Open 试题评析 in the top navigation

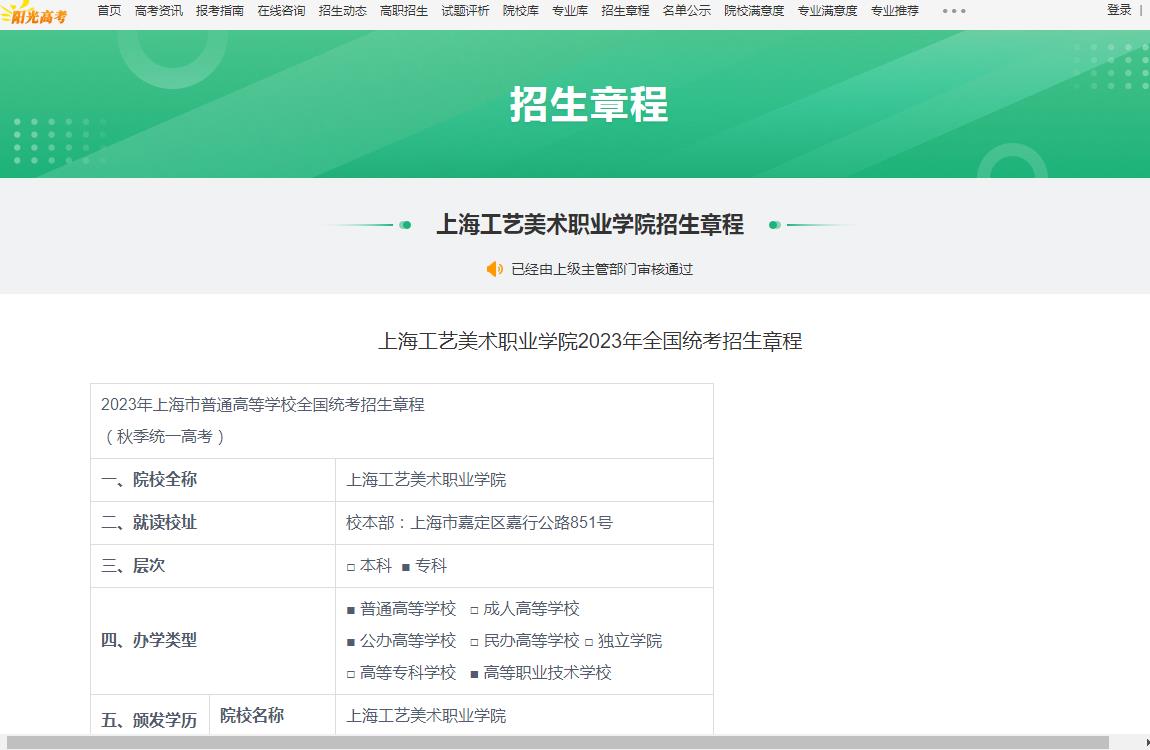coord(465,10)
